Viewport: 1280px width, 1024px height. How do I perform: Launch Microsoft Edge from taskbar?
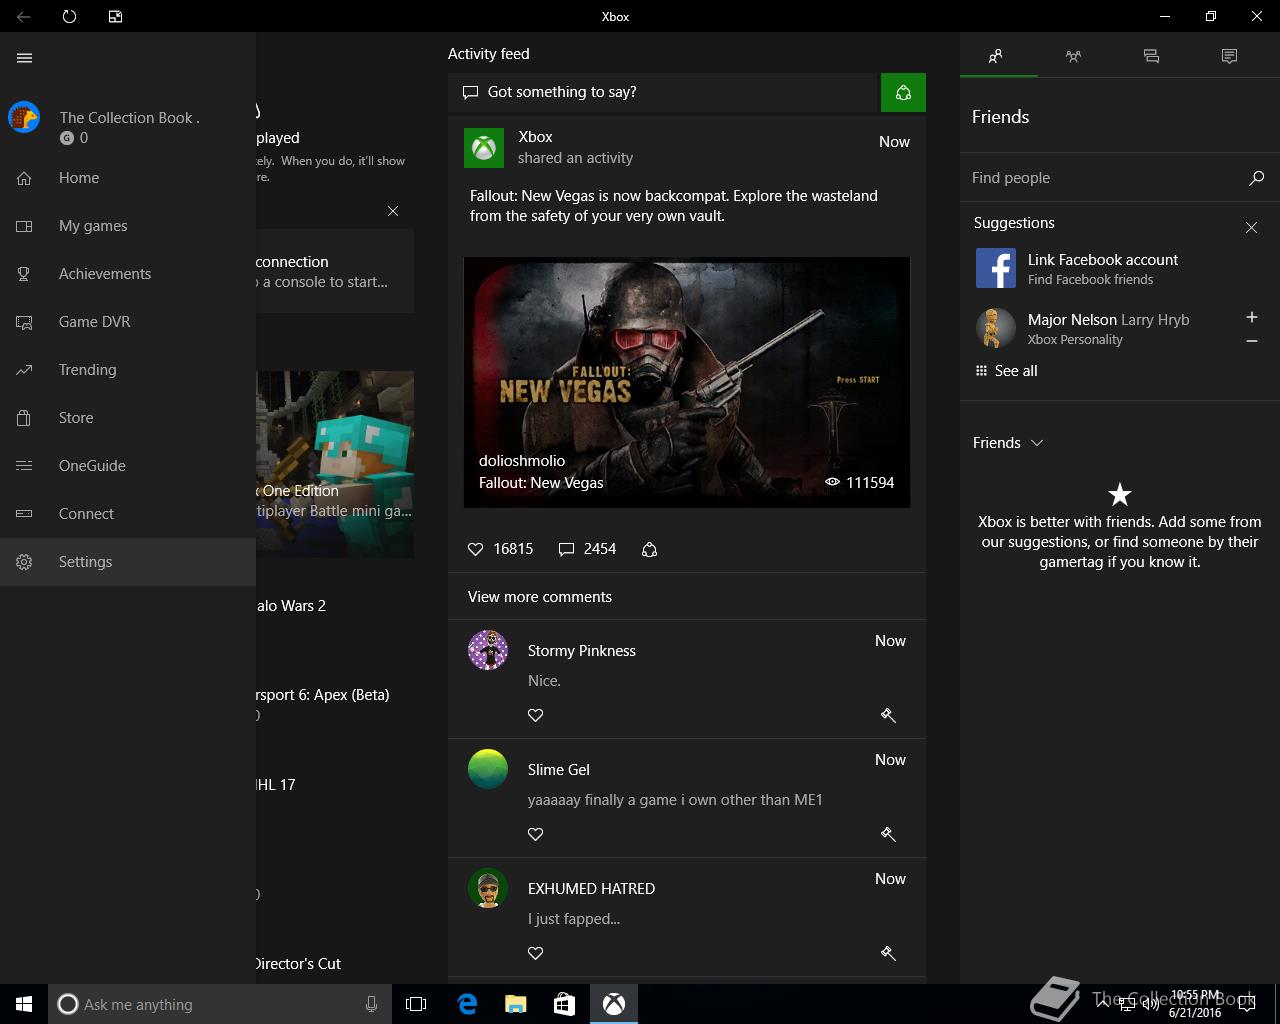[x=467, y=1004]
